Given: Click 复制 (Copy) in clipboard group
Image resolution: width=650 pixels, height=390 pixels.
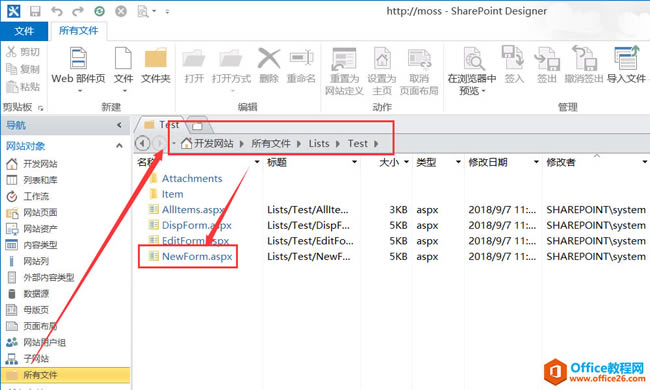Looking at the screenshot, I should [23, 69].
